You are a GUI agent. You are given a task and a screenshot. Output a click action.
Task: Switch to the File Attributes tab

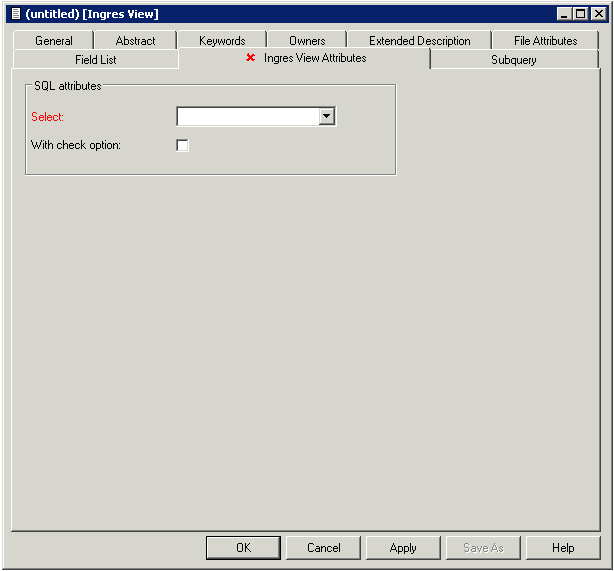coord(545,41)
